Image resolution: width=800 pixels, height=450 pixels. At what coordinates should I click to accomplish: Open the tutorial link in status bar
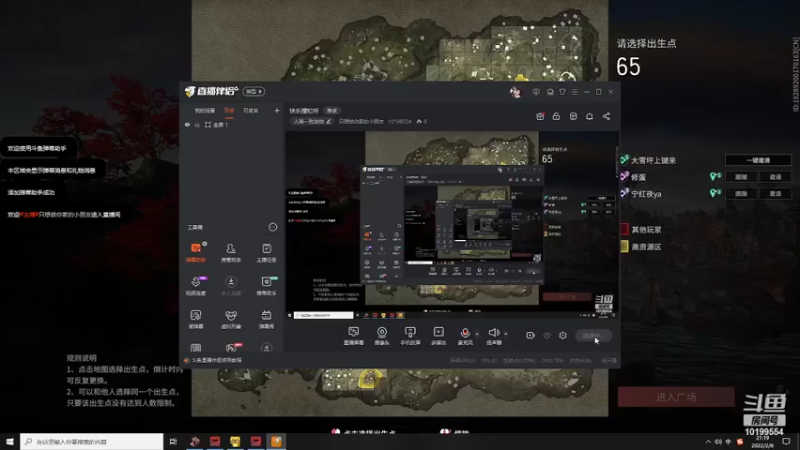[x=216, y=360]
